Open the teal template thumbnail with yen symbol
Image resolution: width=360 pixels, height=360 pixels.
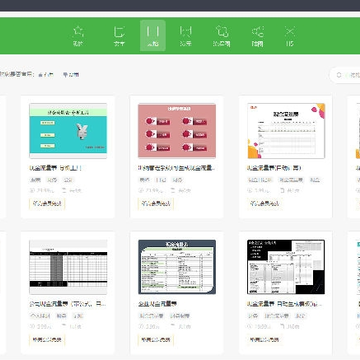(68, 131)
